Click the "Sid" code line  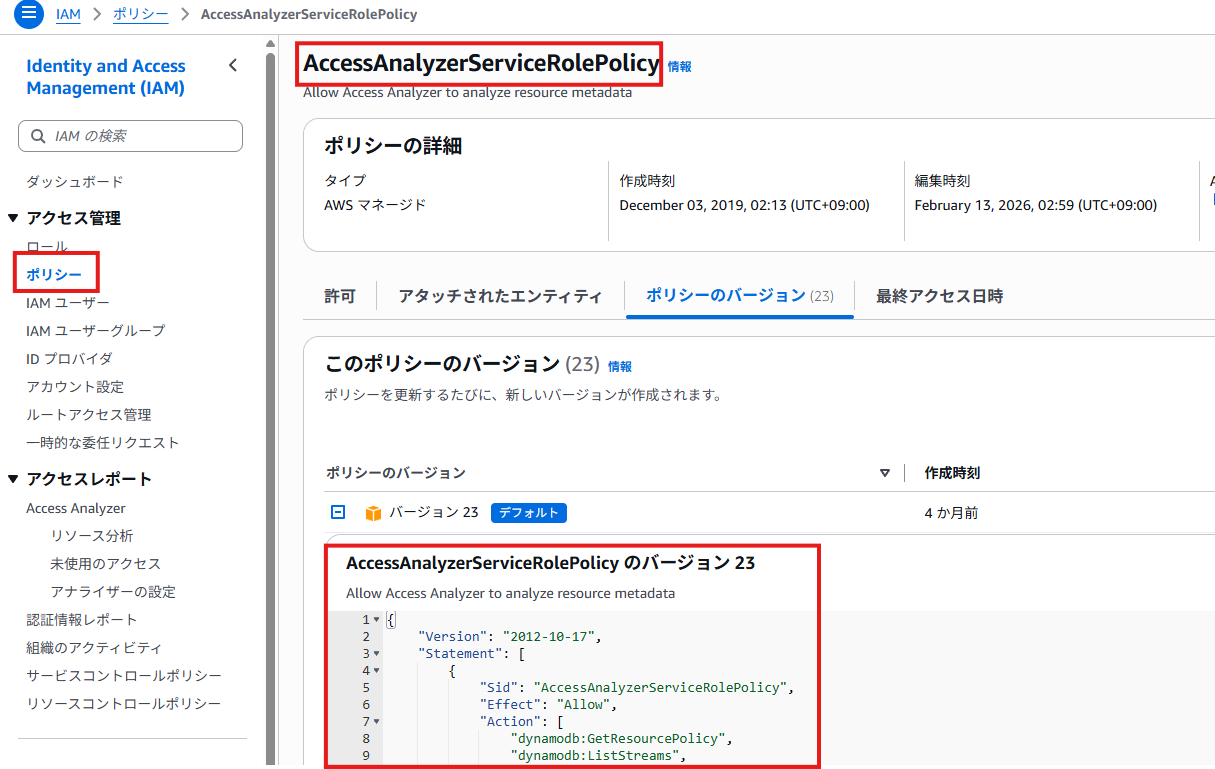637,688
